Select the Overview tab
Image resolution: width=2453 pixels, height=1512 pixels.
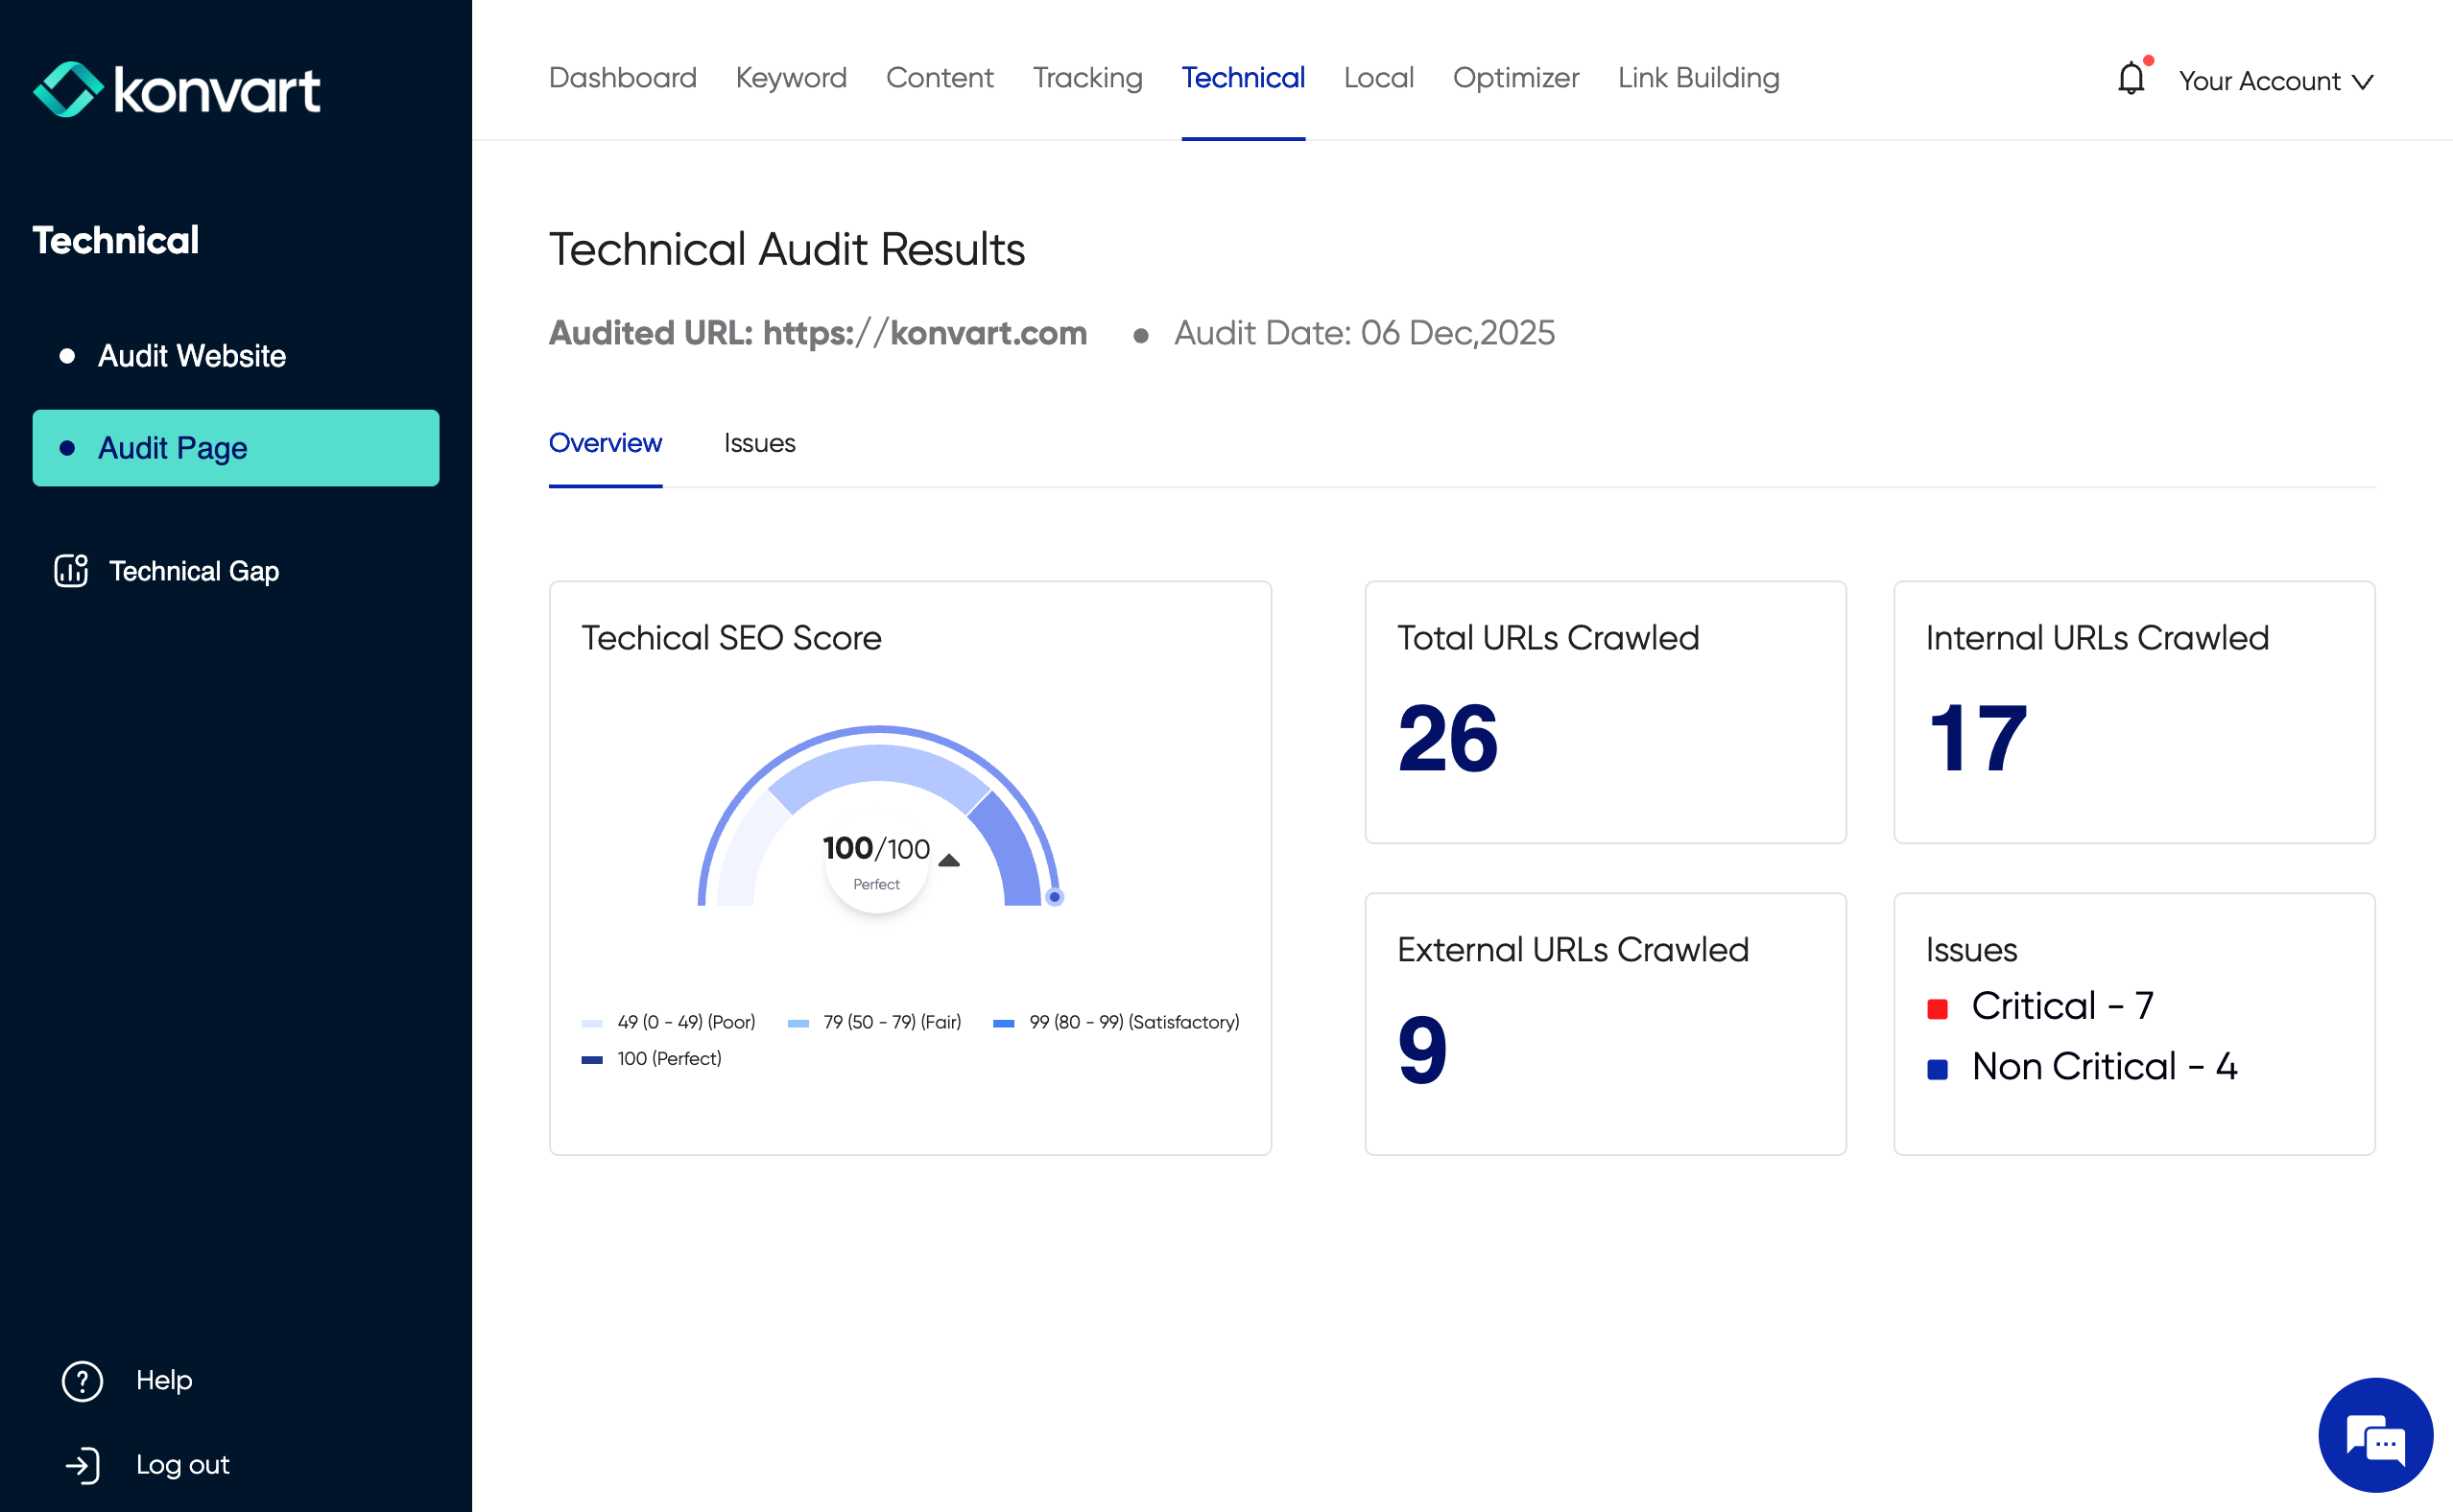coord(605,443)
